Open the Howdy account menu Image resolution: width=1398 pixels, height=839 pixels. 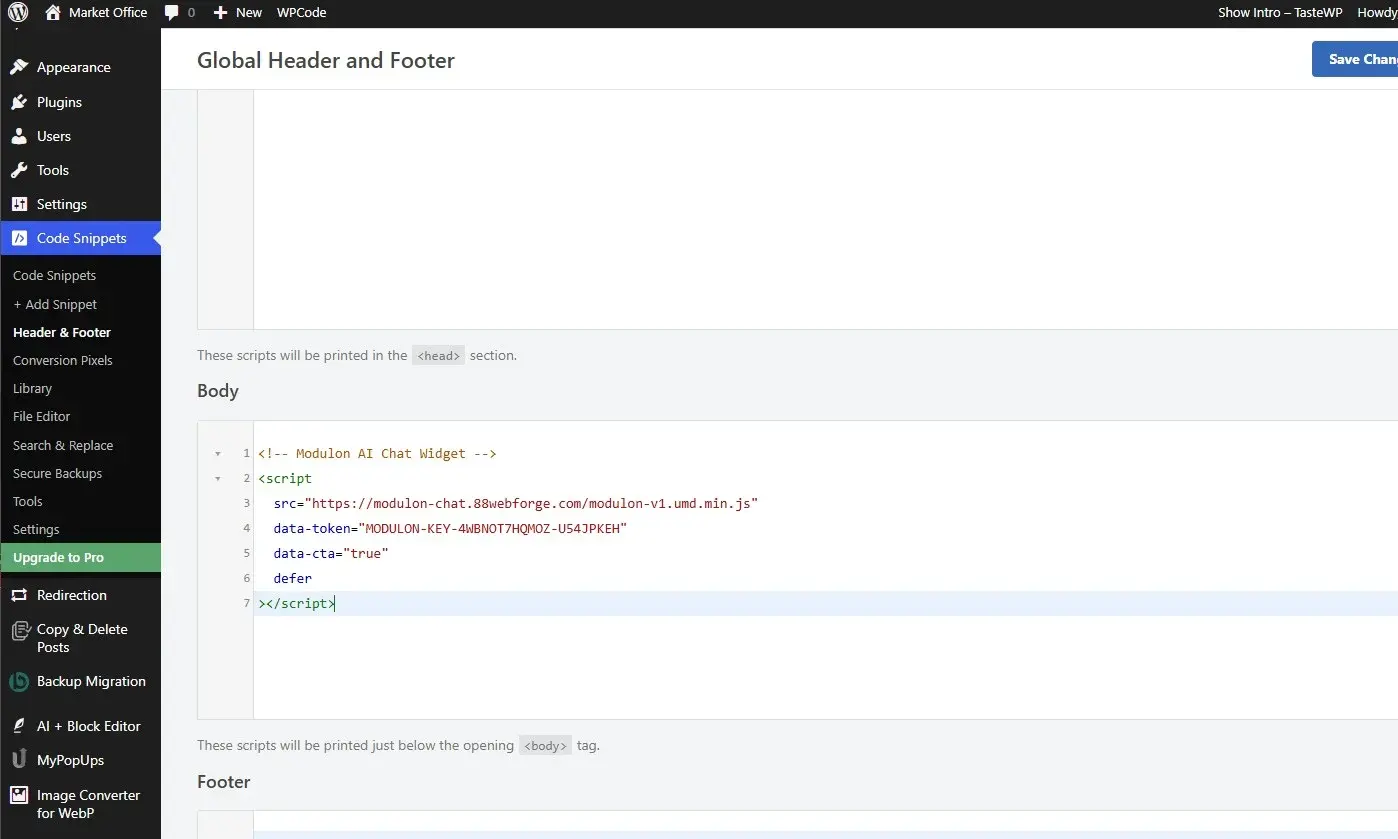point(1377,13)
